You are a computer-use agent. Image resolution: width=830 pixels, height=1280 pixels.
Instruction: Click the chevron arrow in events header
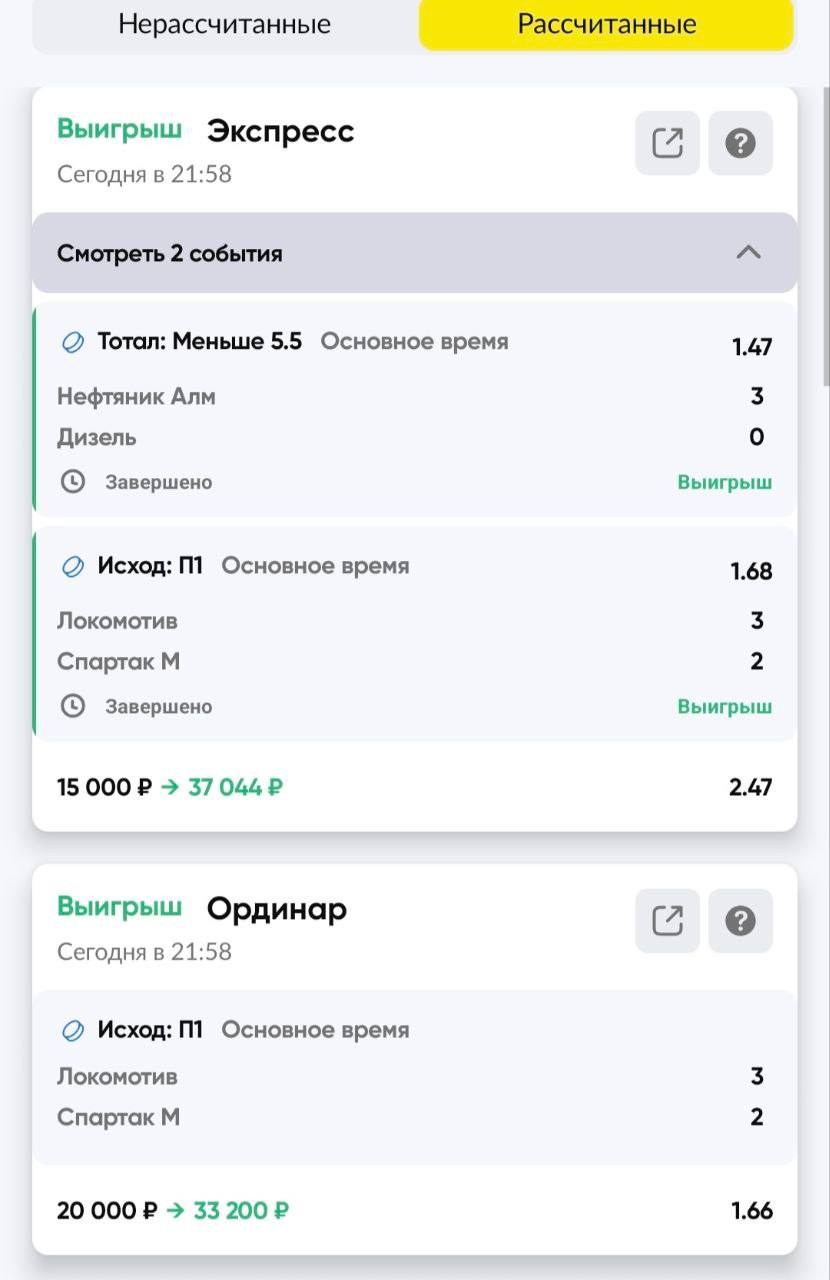tap(748, 253)
